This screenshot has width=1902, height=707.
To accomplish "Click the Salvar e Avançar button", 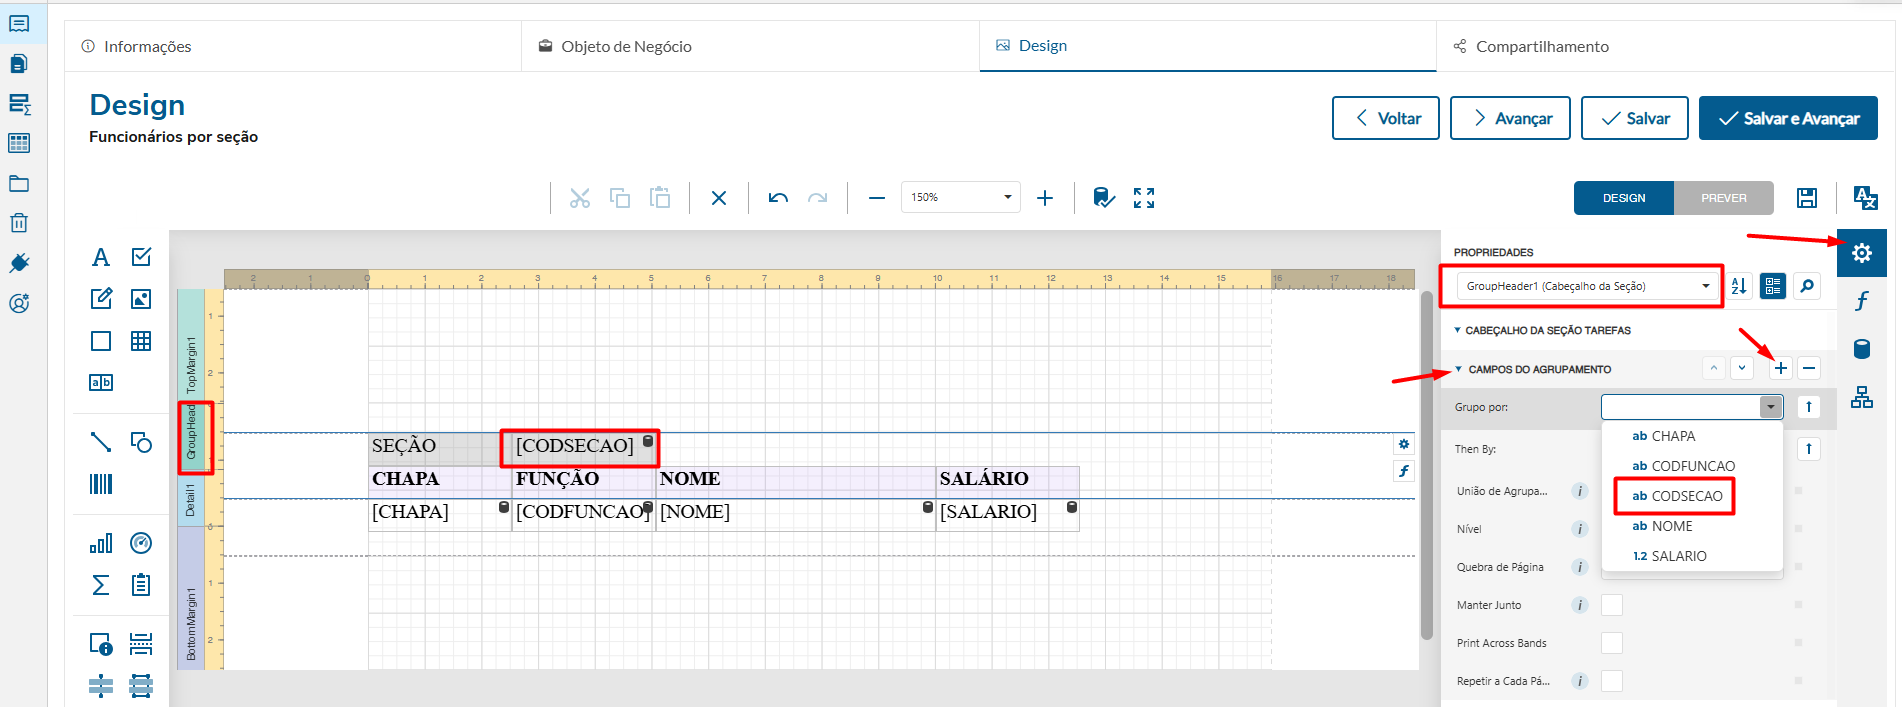I will coord(1788,118).
